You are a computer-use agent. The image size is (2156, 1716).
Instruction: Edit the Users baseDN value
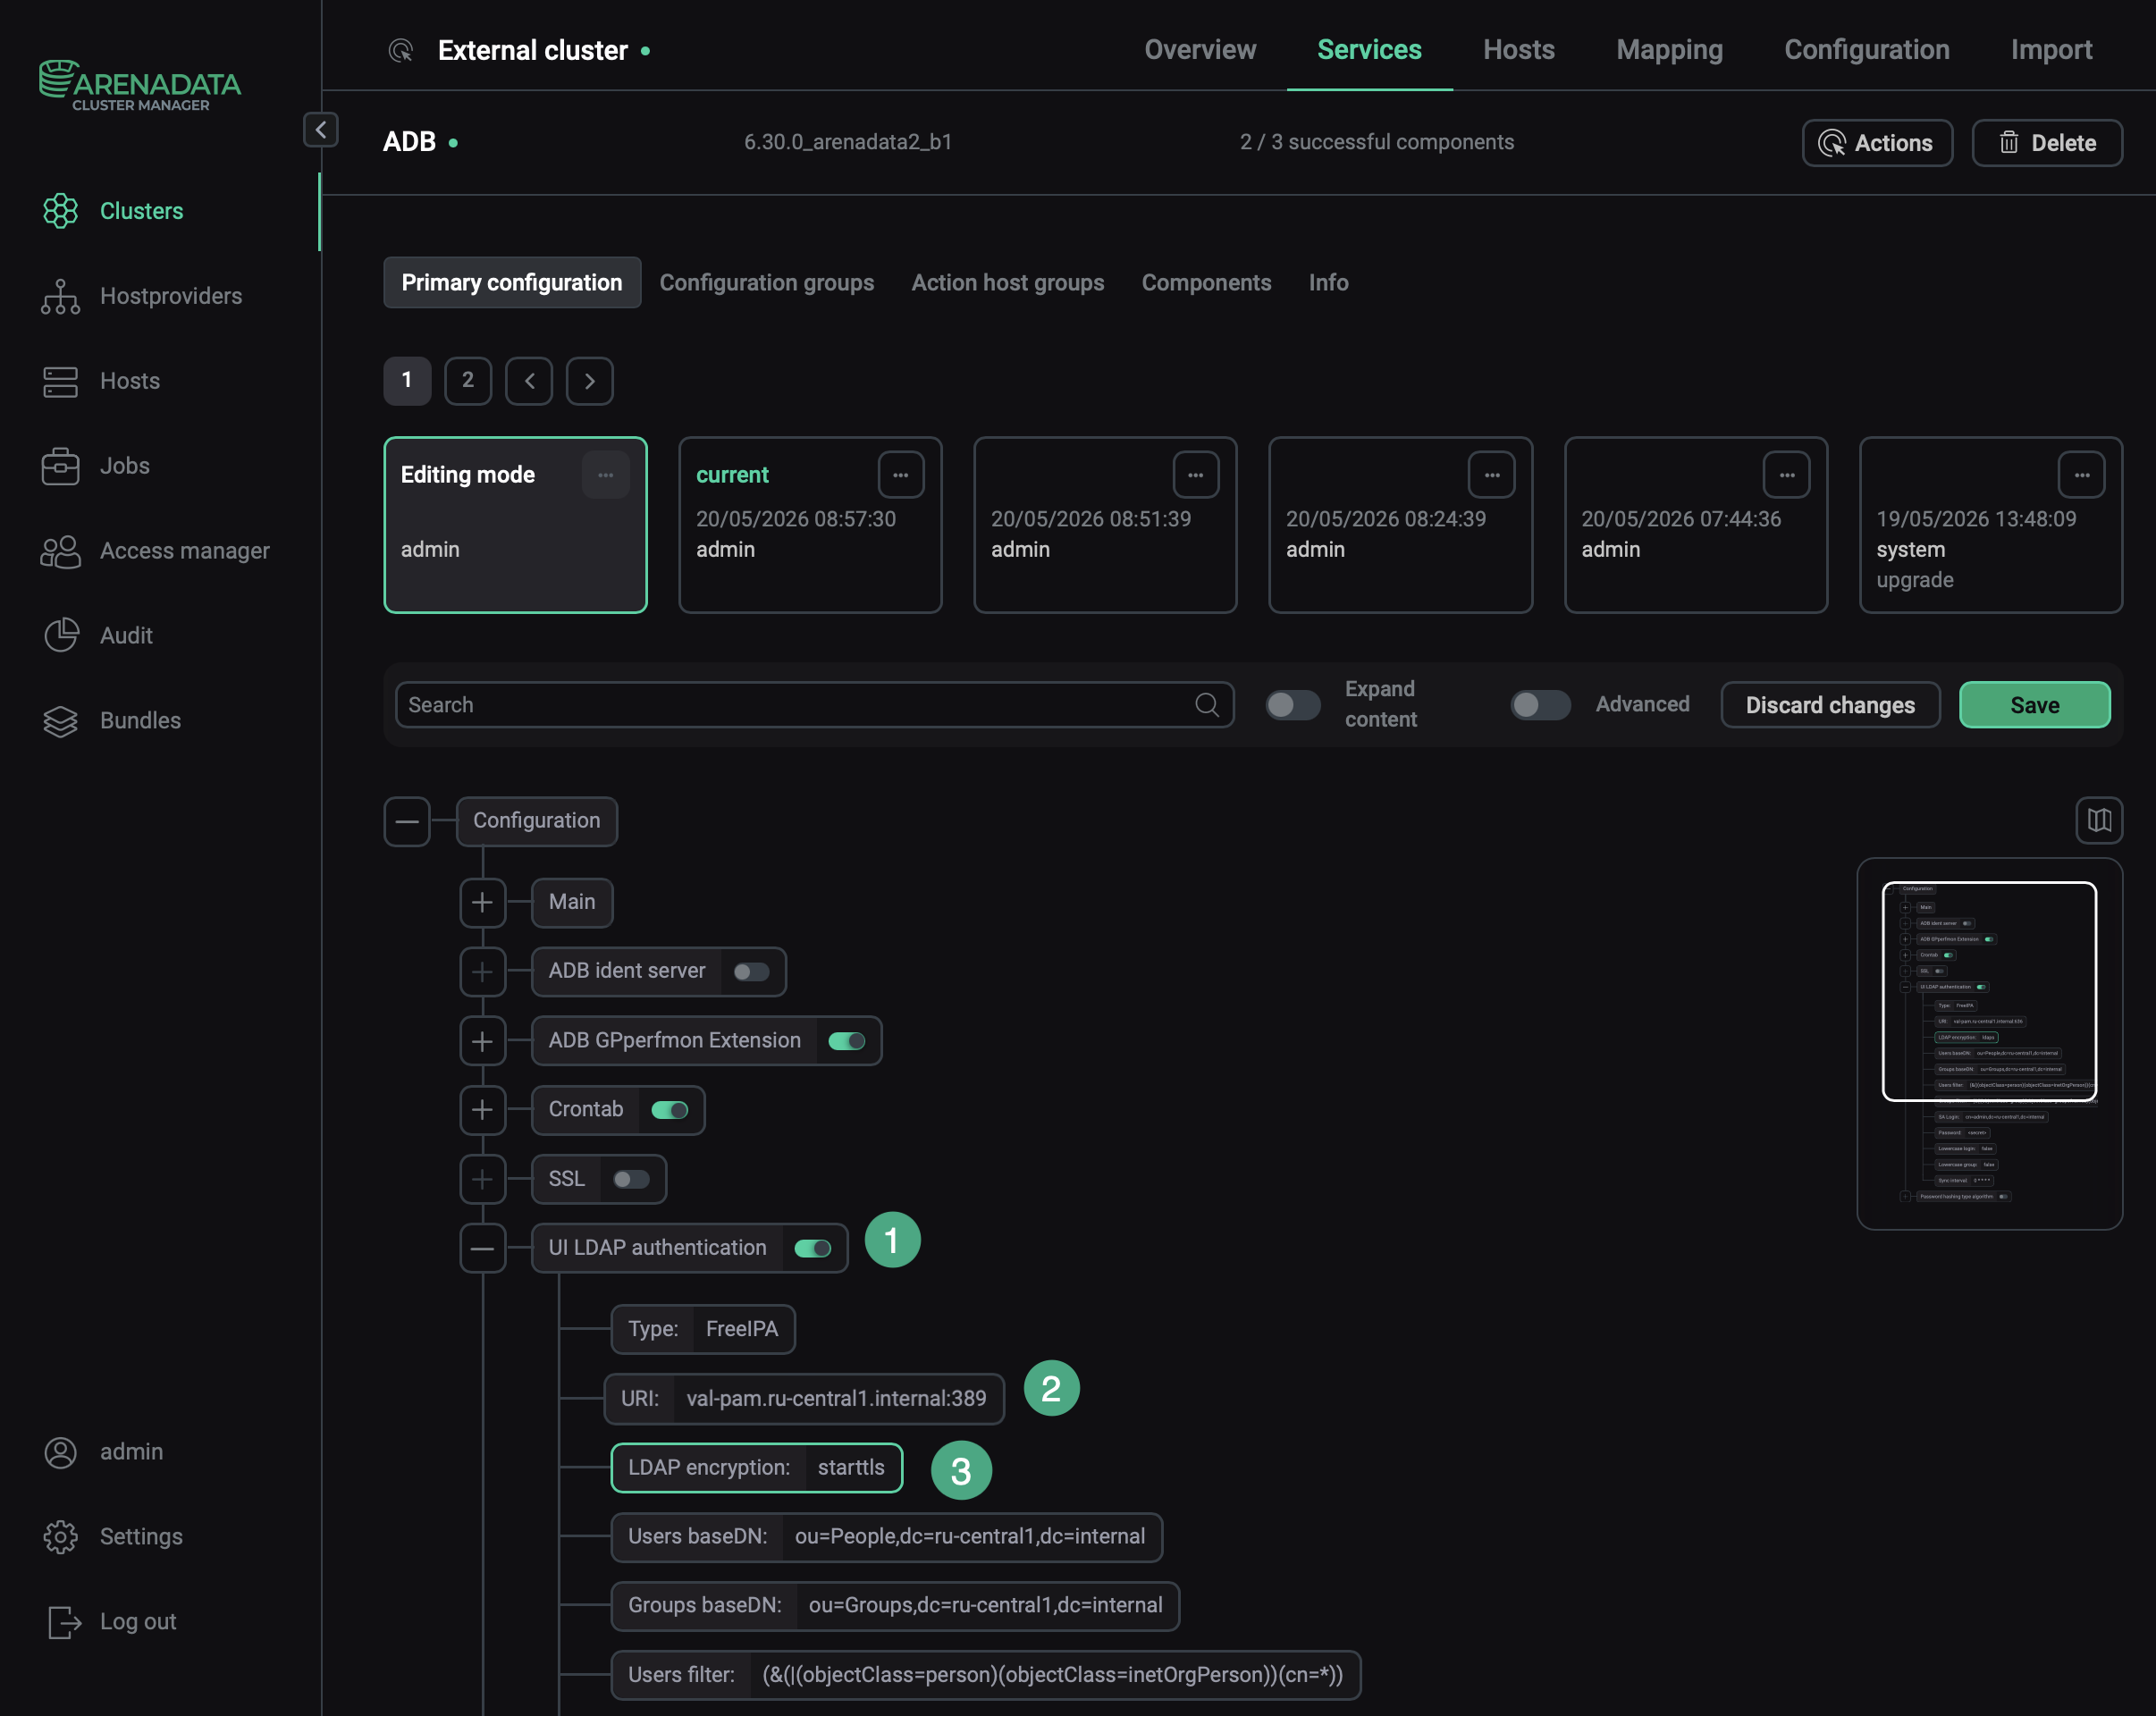(970, 1537)
